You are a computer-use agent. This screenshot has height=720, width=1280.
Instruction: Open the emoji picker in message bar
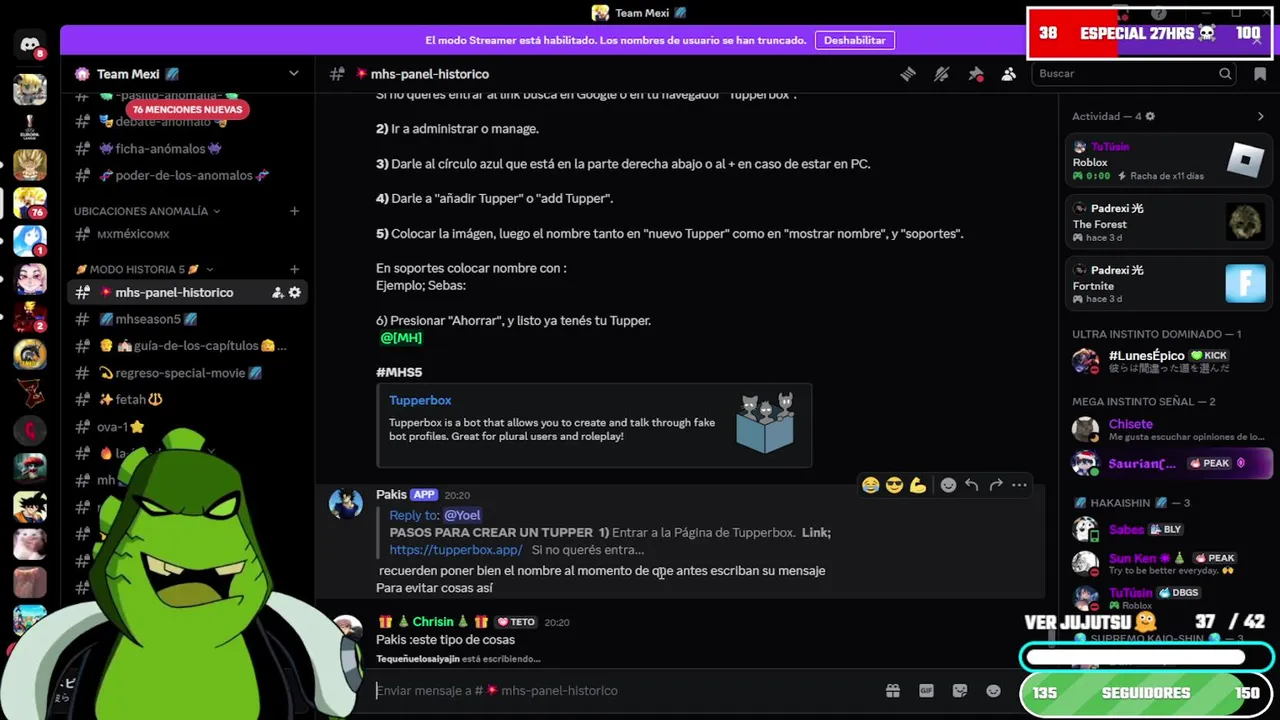click(x=993, y=691)
